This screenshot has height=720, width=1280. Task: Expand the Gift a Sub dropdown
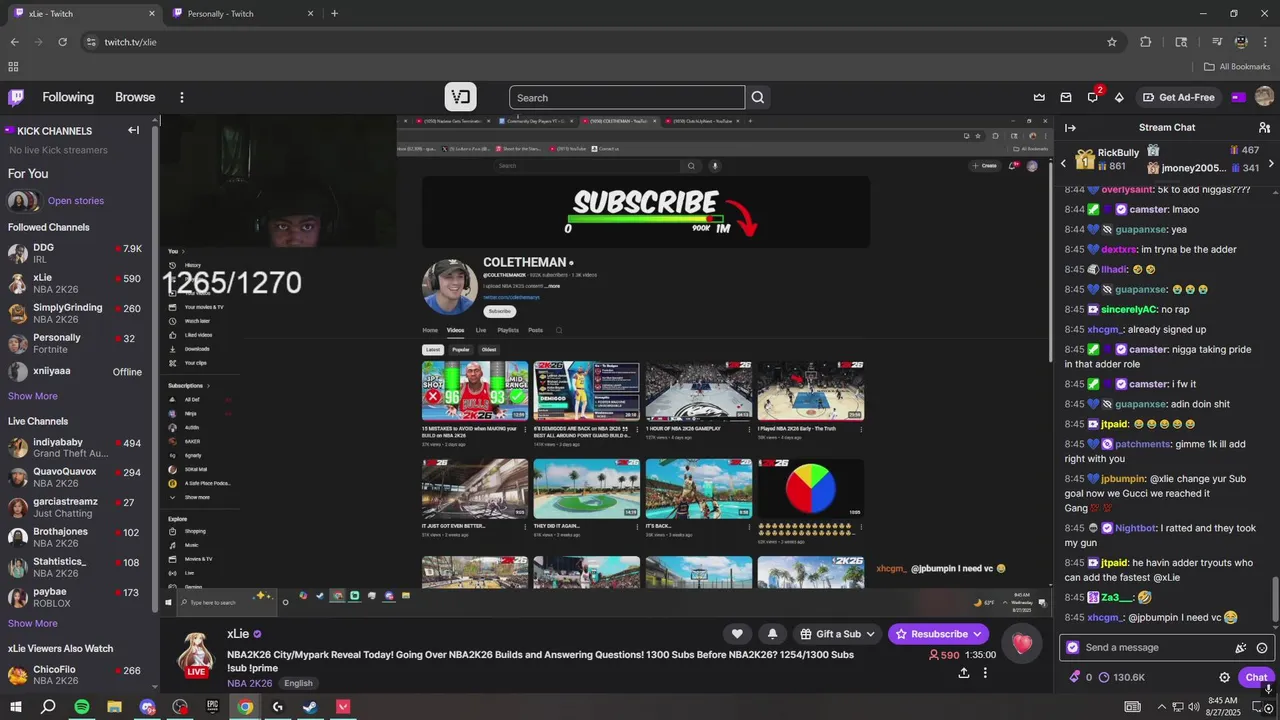(838, 634)
